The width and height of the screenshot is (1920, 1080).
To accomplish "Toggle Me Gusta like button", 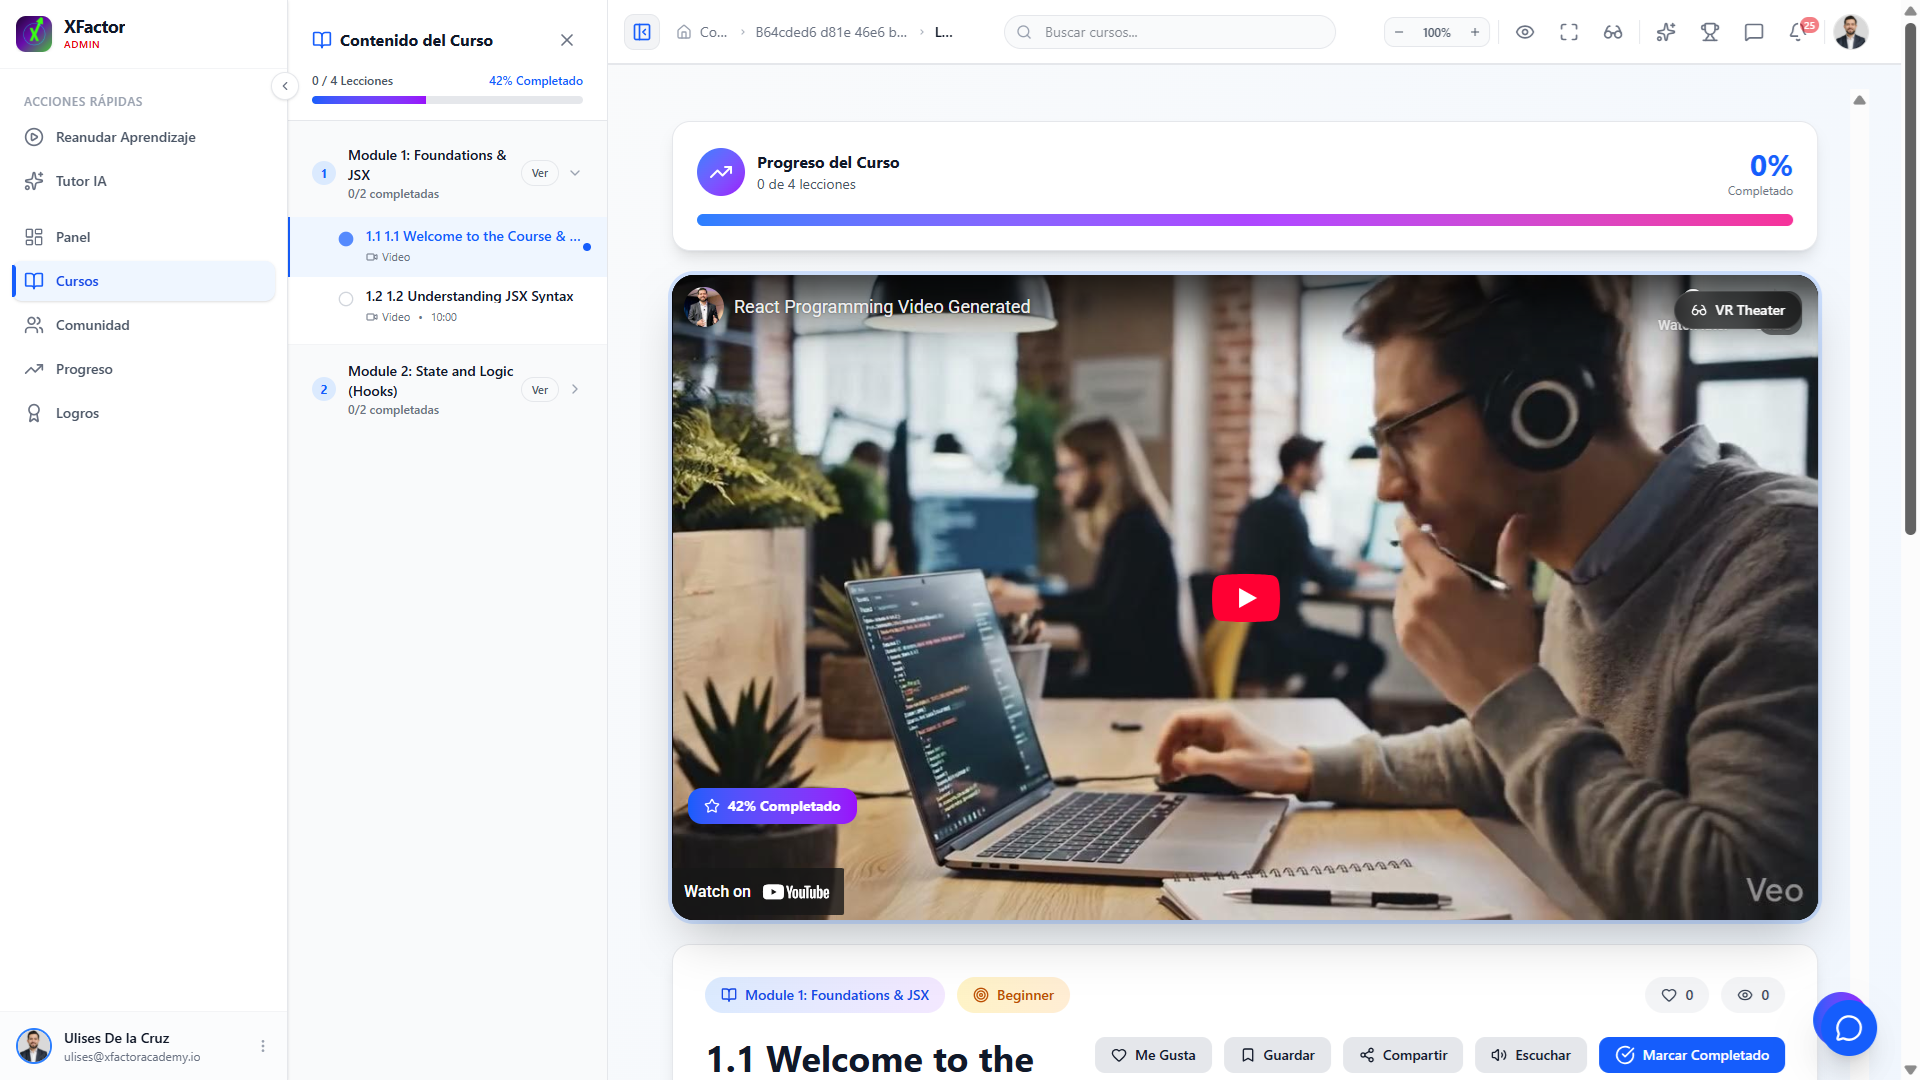I will pos(1153,1055).
